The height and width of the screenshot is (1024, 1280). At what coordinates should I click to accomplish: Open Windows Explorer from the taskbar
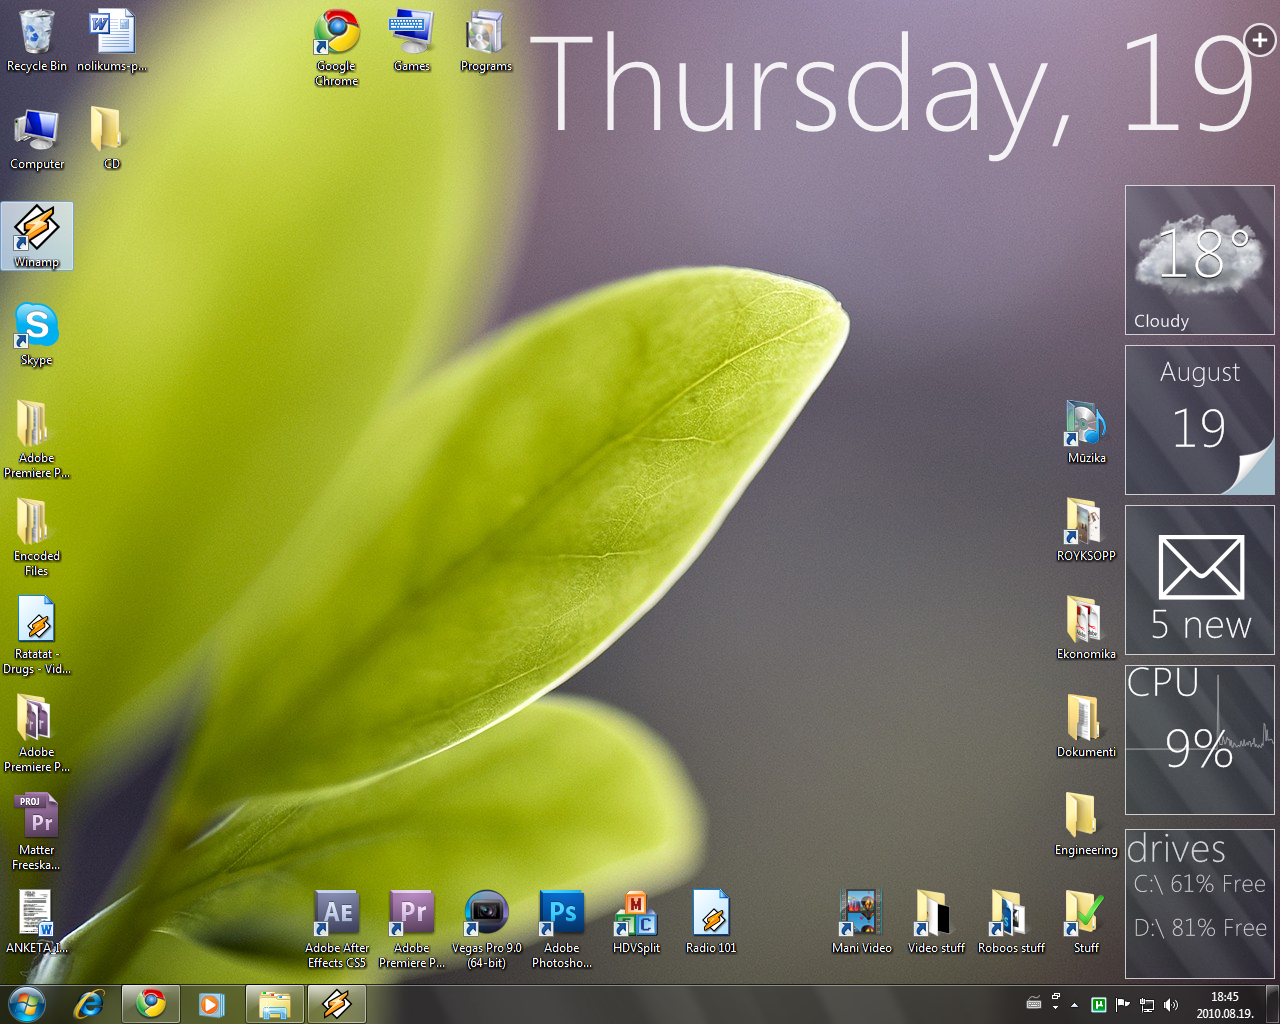tap(275, 1004)
